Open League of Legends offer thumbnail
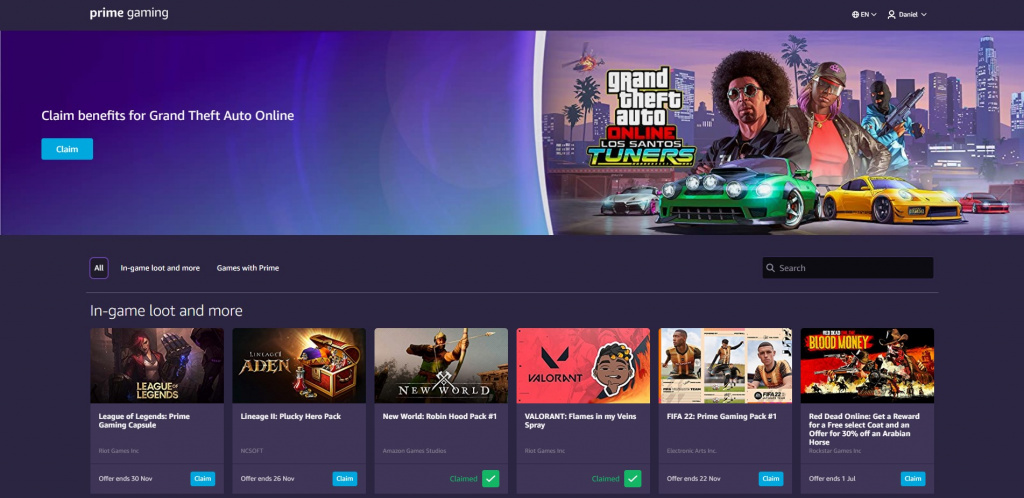 157,366
